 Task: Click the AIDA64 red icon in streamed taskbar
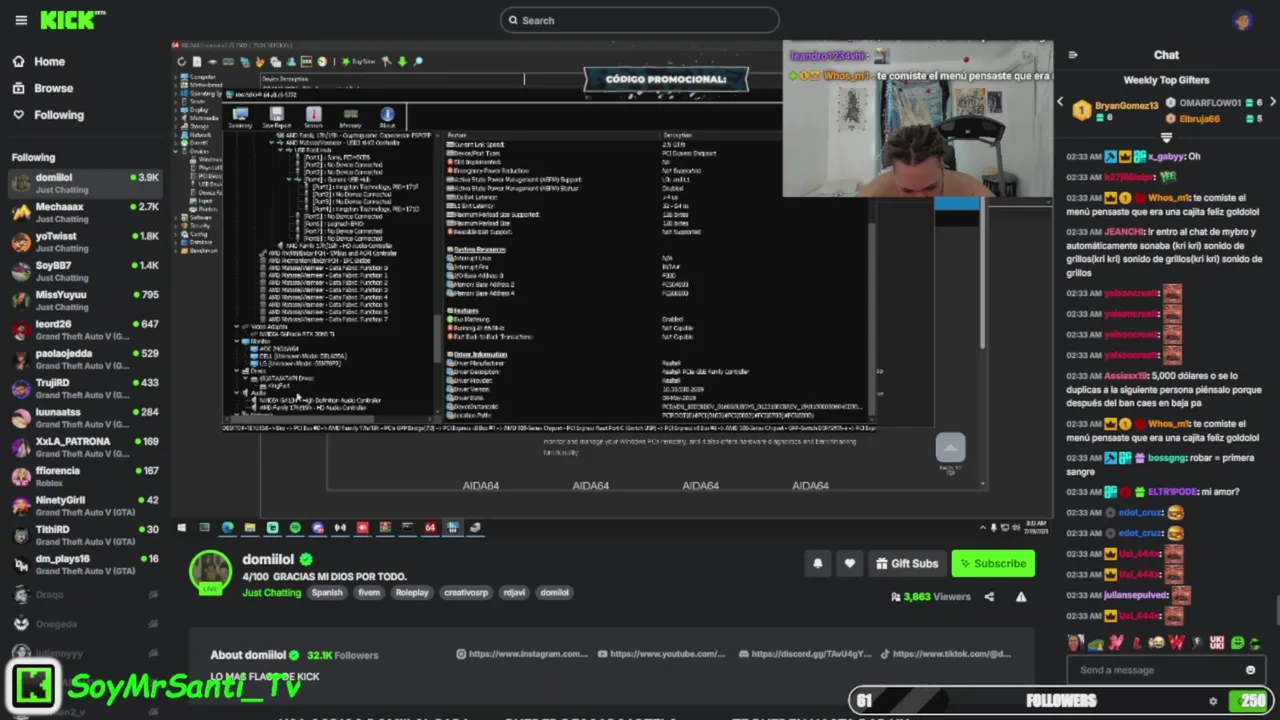tap(430, 527)
